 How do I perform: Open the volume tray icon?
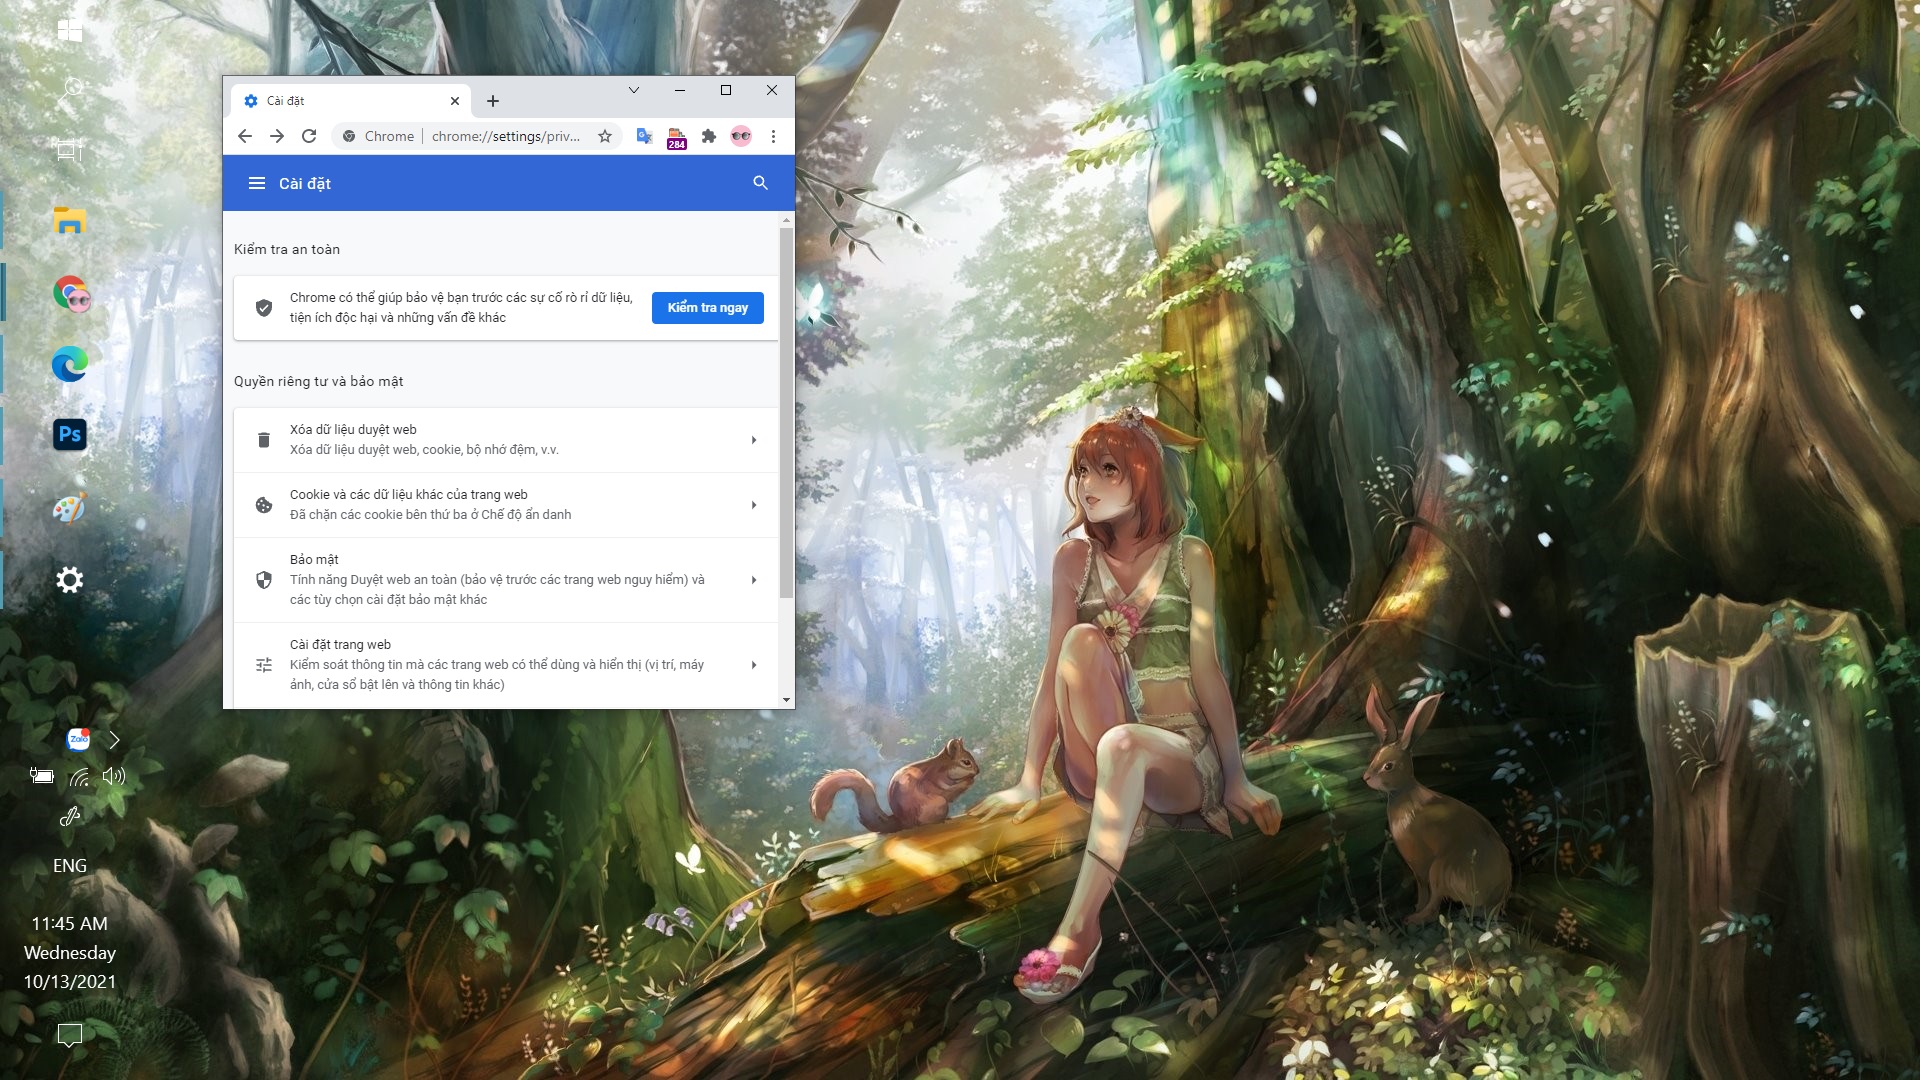pos(114,776)
